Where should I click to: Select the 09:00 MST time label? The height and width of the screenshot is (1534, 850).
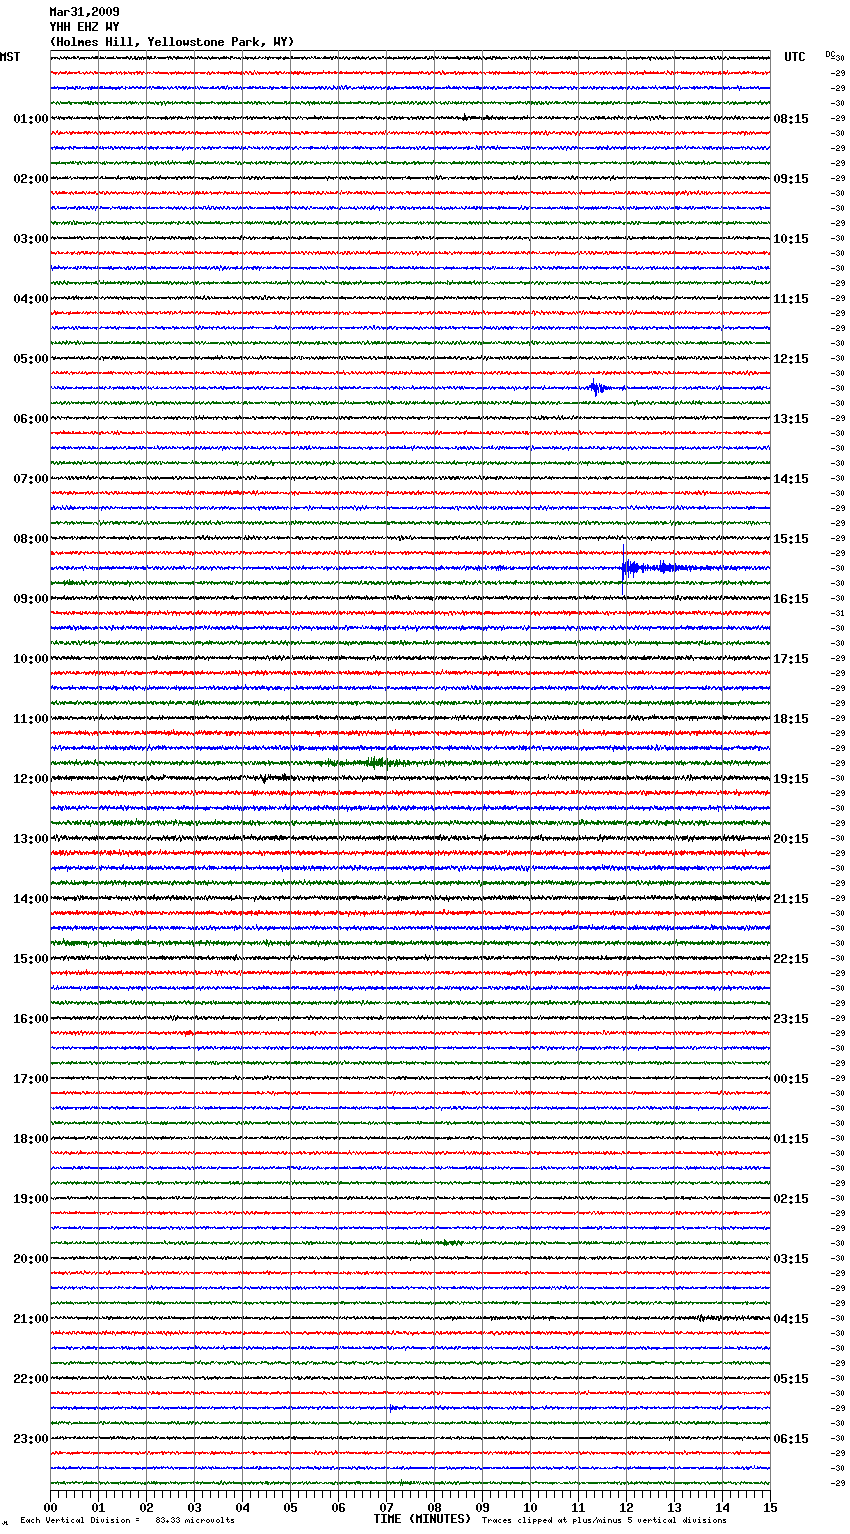coord(31,599)
